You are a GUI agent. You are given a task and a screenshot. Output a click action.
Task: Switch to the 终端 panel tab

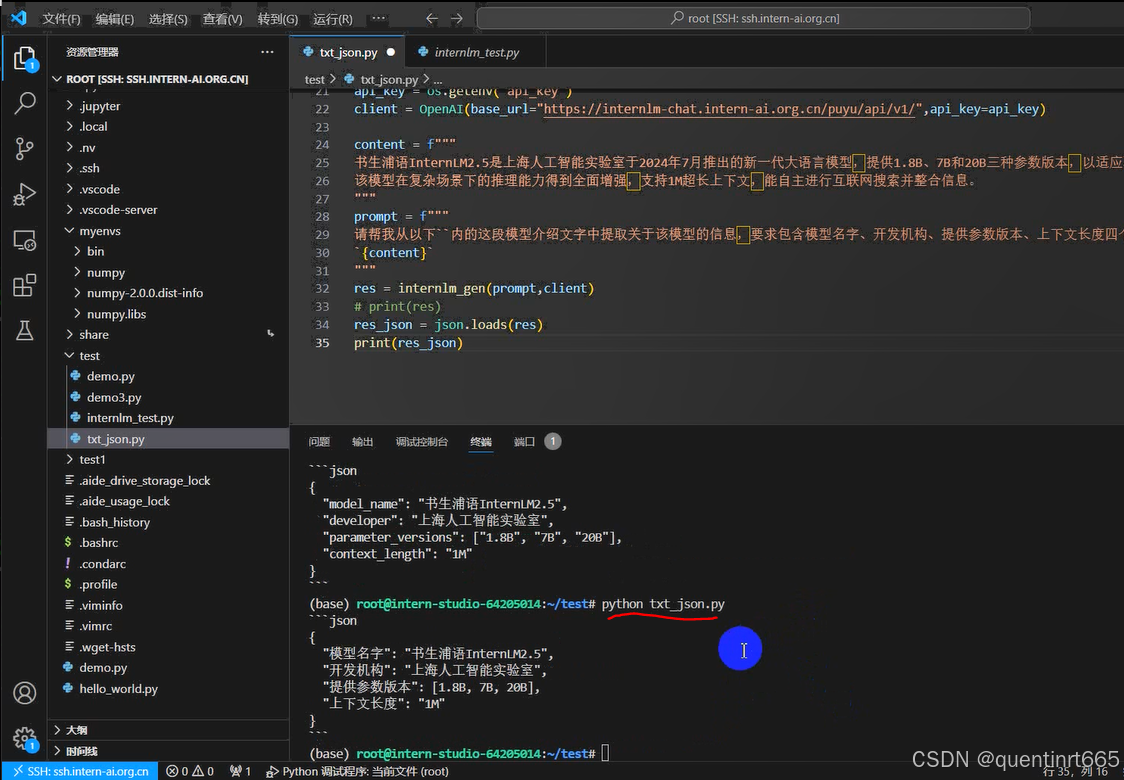(481, 442)
